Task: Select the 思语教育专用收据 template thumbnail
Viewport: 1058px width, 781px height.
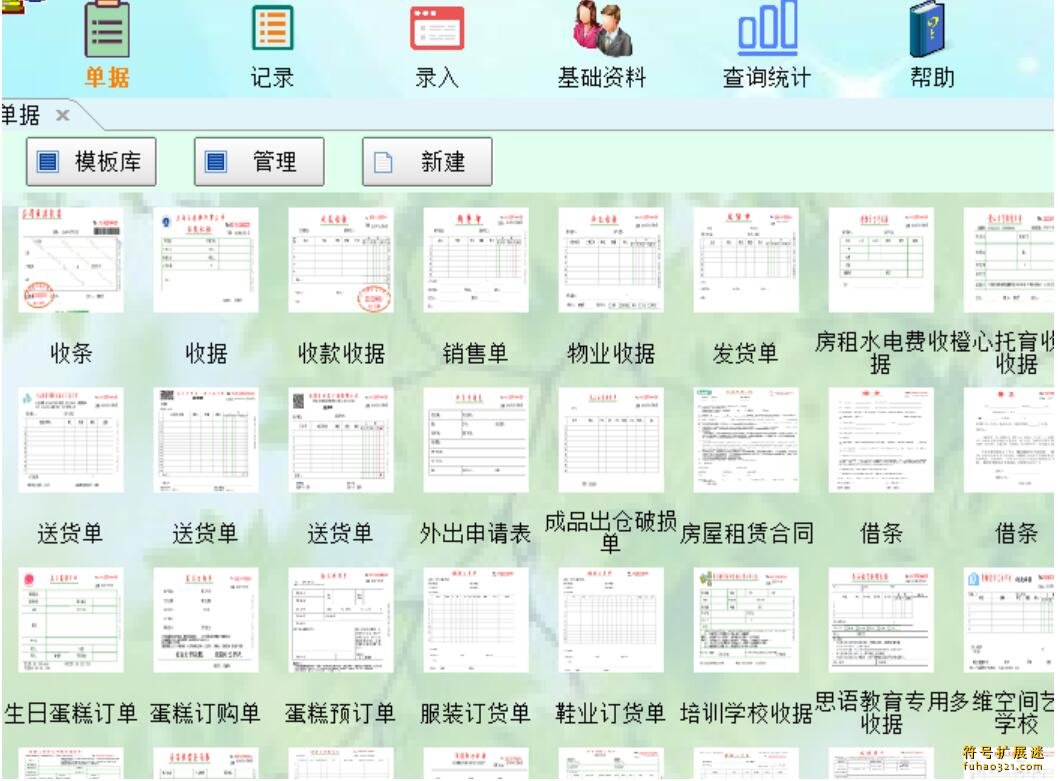Action: (881, 620)
